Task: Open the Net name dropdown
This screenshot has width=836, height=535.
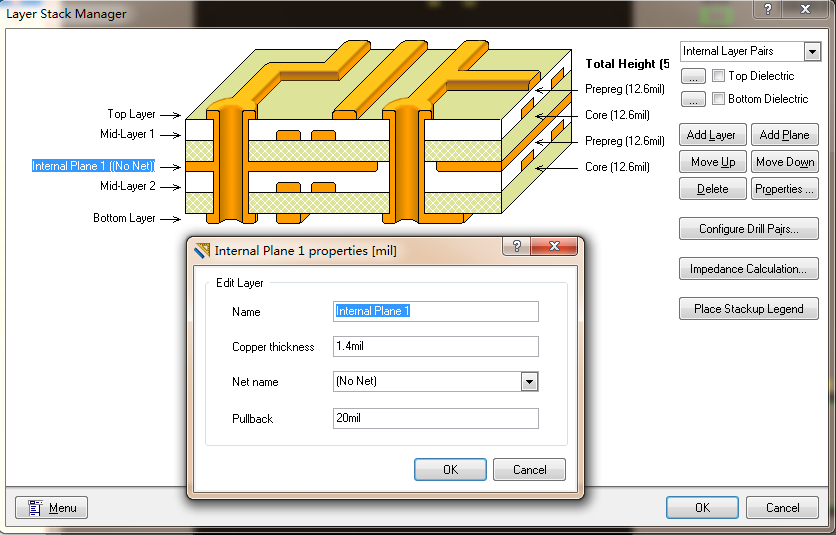Action: pos(529,382)
